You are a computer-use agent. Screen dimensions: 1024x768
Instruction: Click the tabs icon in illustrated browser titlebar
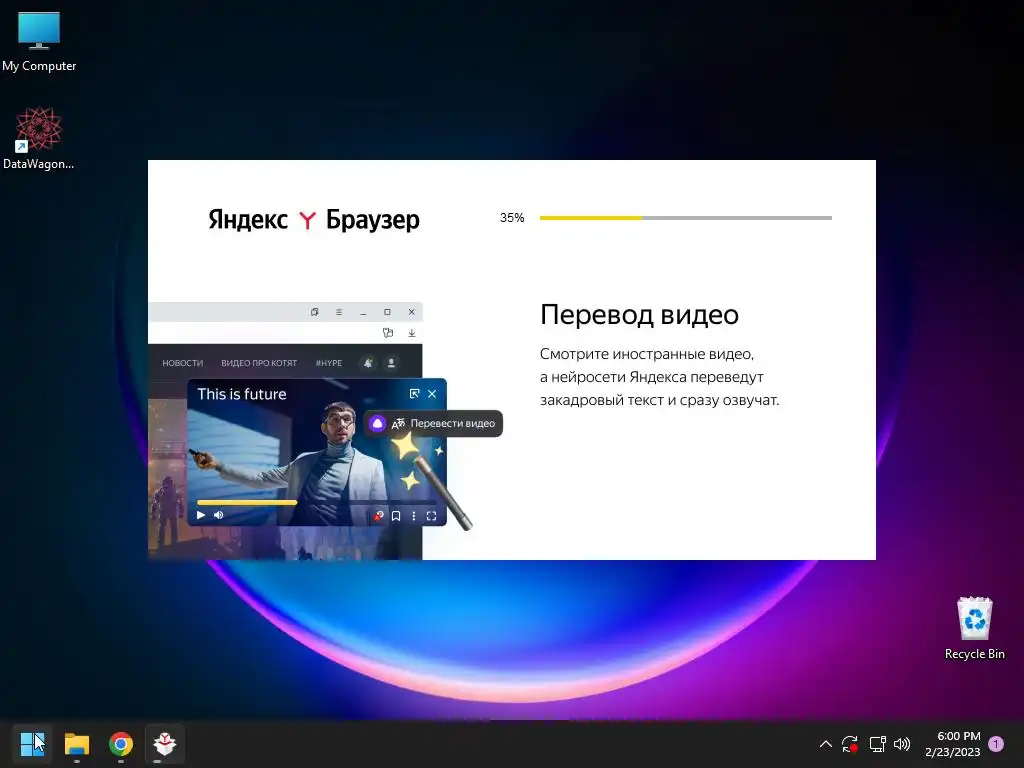315,312
